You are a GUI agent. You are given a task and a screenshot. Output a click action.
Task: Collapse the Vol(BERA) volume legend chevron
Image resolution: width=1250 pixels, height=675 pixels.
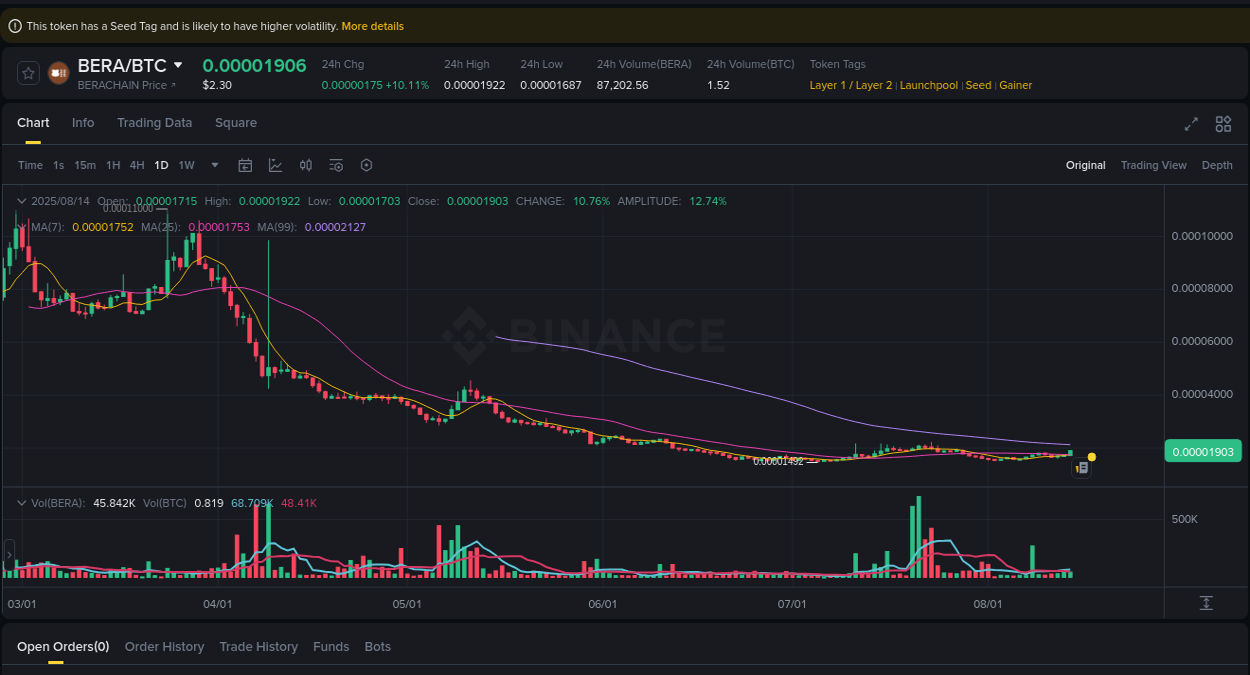point(21,503)
